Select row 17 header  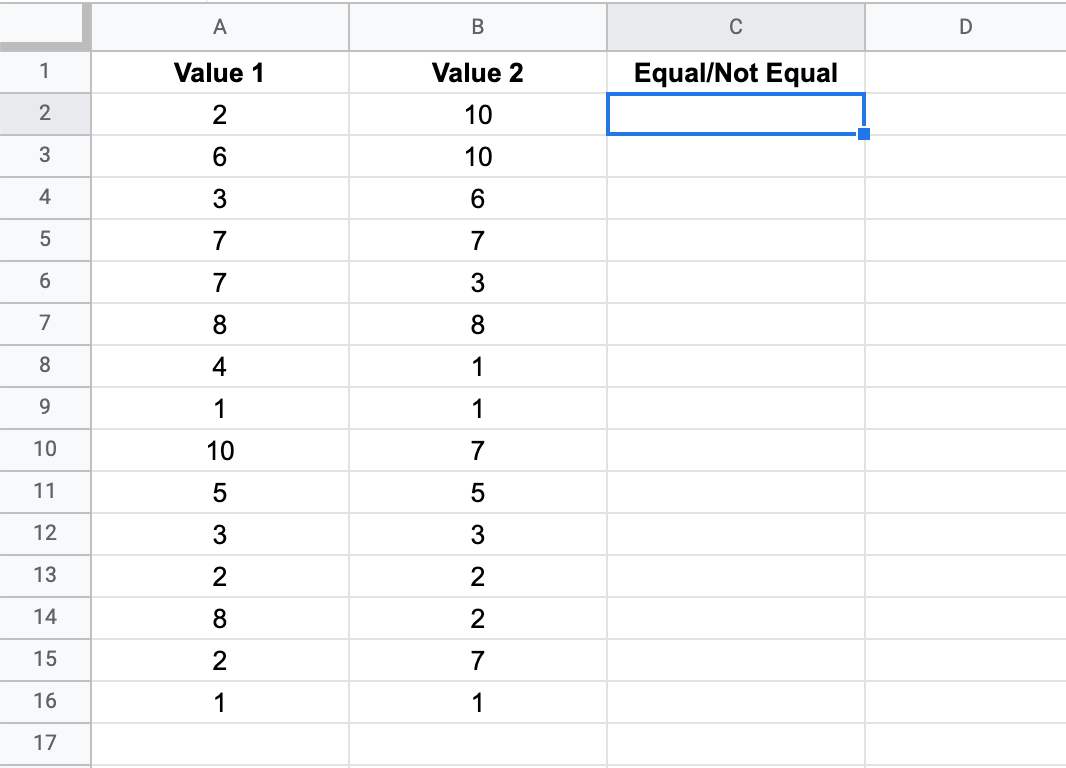click(45, 744)
